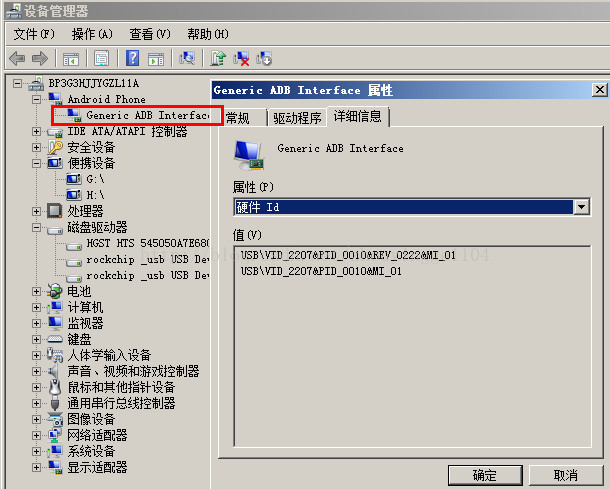Collapse the Android Phone tree node
Image resolution: width=610 pixels, height=489 pixels.
pos(37,100)
